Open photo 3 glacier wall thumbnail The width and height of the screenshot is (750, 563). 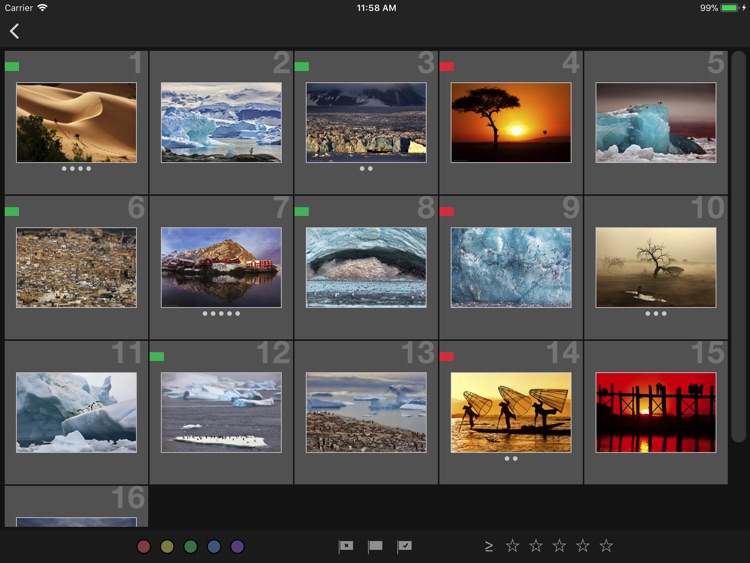(366, 122)
